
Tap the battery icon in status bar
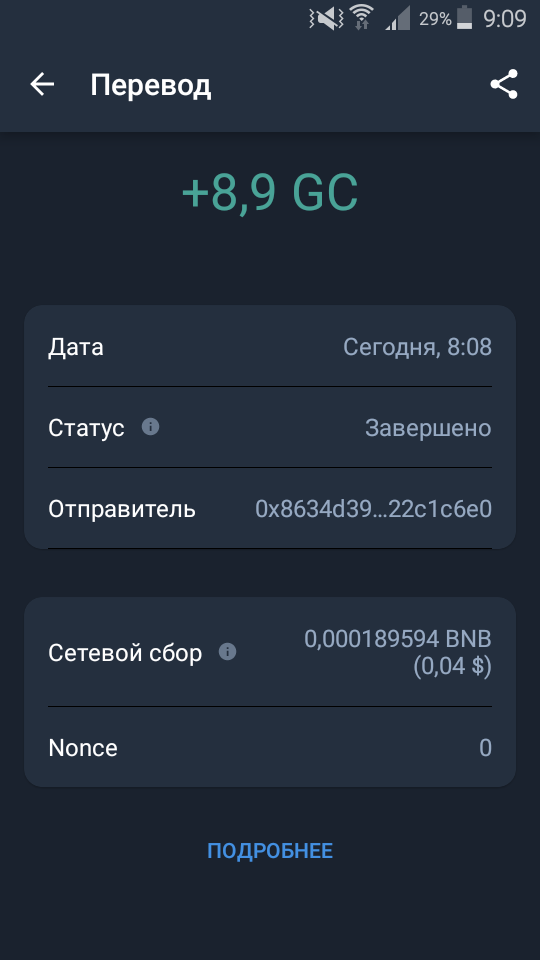(x=465, y=17)
